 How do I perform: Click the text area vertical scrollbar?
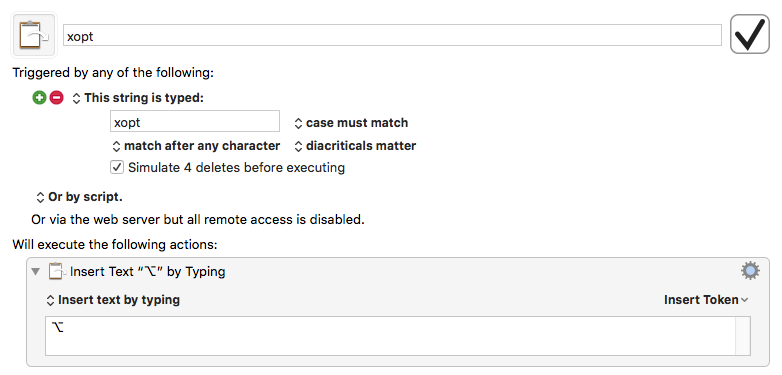tap(743, 336)
